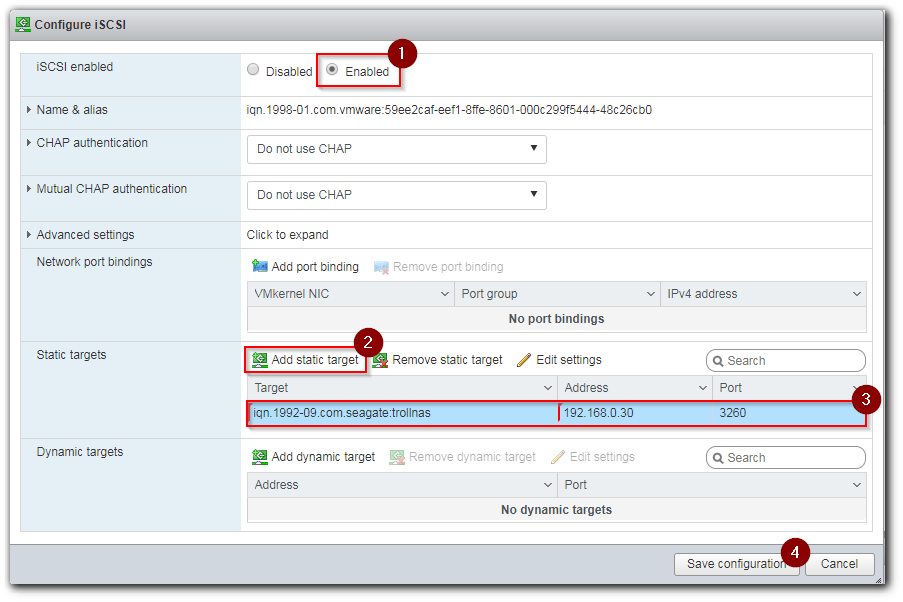Click the Add dynamic target icon
903x602 pixels.
click(x=260, y=457)
